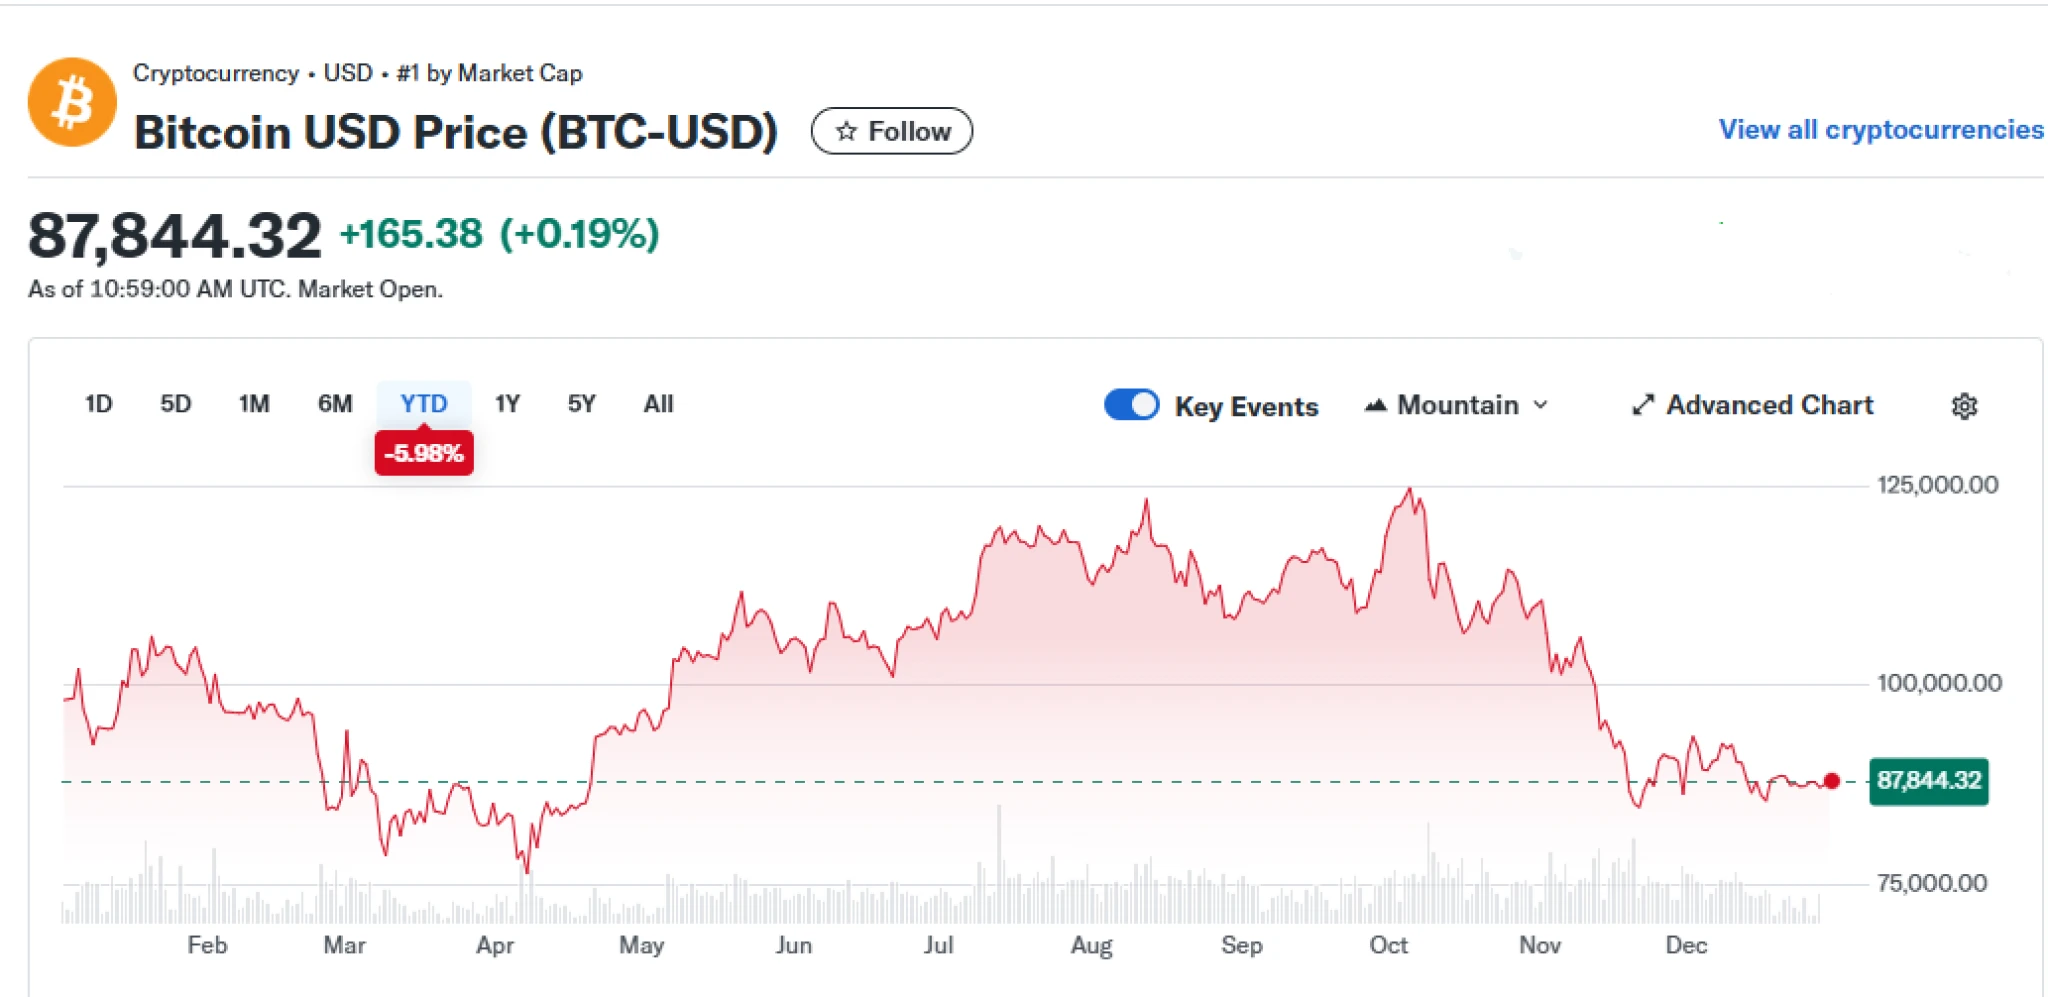Click the Bitcoin logo icon
This screenshot has width=2048, height=997.
(72, 101)
